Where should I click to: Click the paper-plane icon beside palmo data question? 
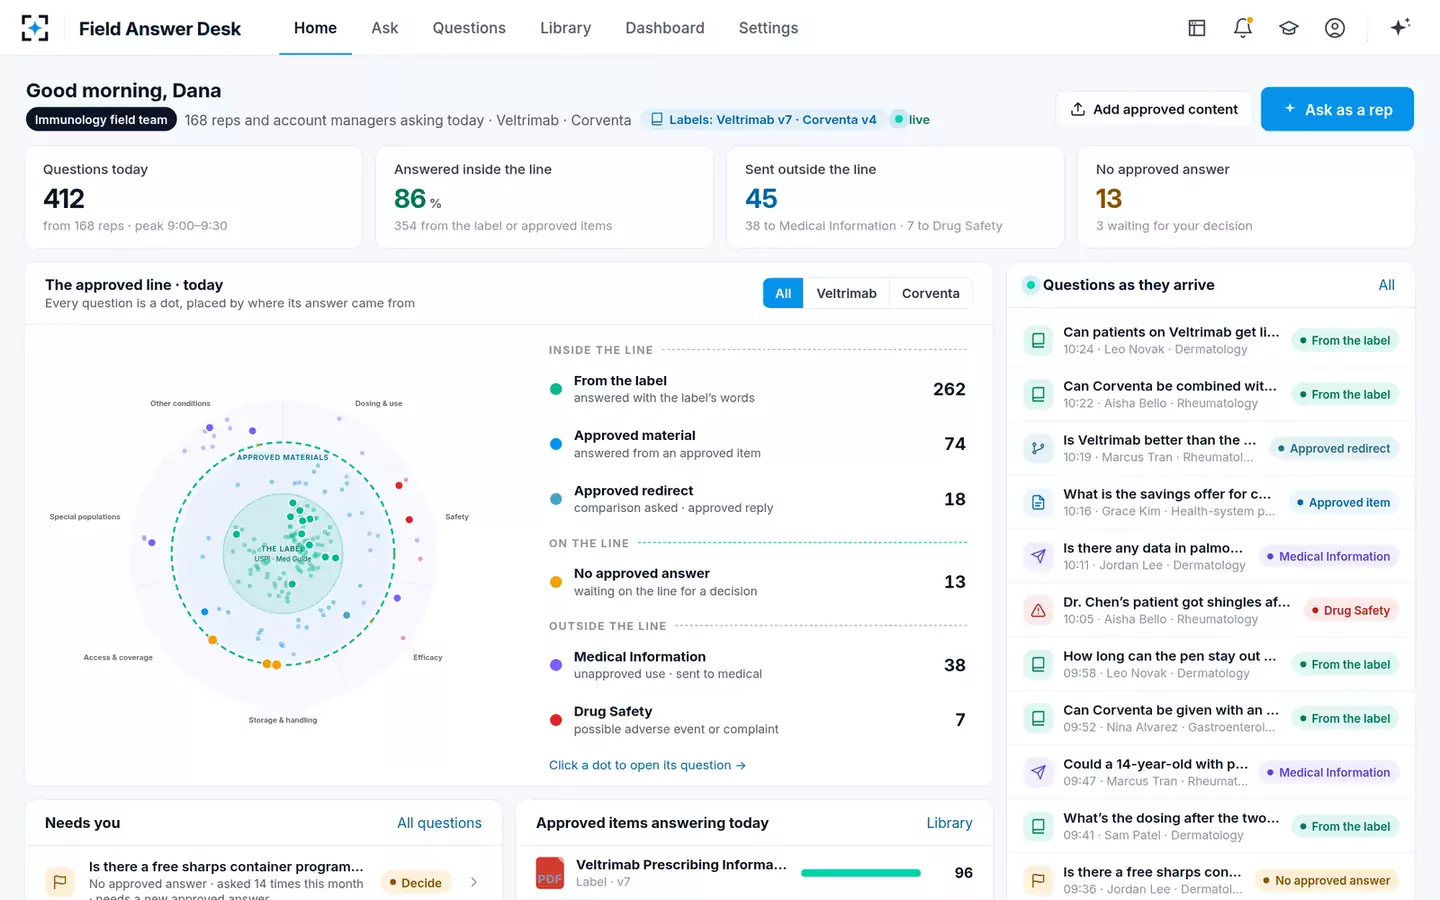point(1039,557)
